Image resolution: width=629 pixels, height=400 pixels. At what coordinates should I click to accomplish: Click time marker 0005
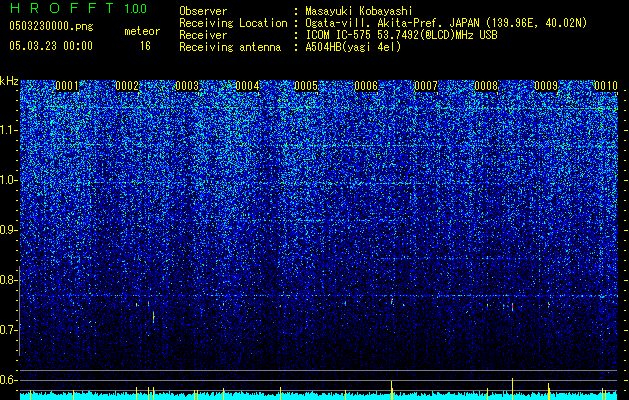[x=306, y=86]
